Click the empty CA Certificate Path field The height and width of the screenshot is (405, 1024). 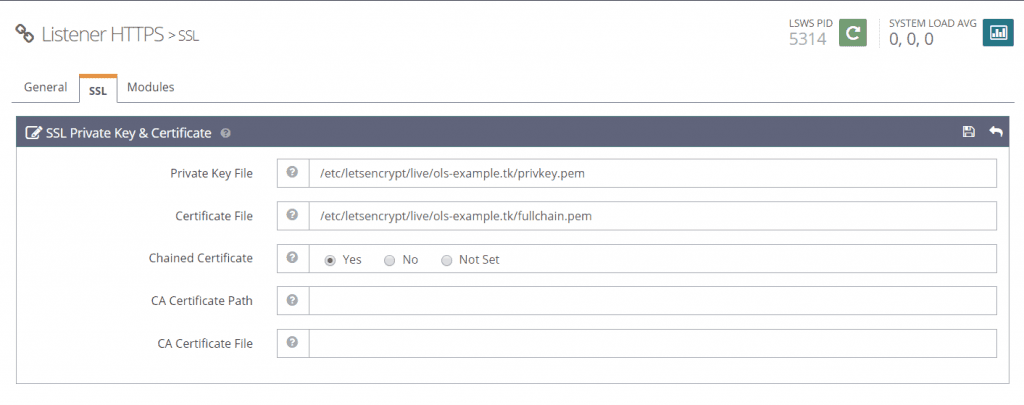coord(652,300)
